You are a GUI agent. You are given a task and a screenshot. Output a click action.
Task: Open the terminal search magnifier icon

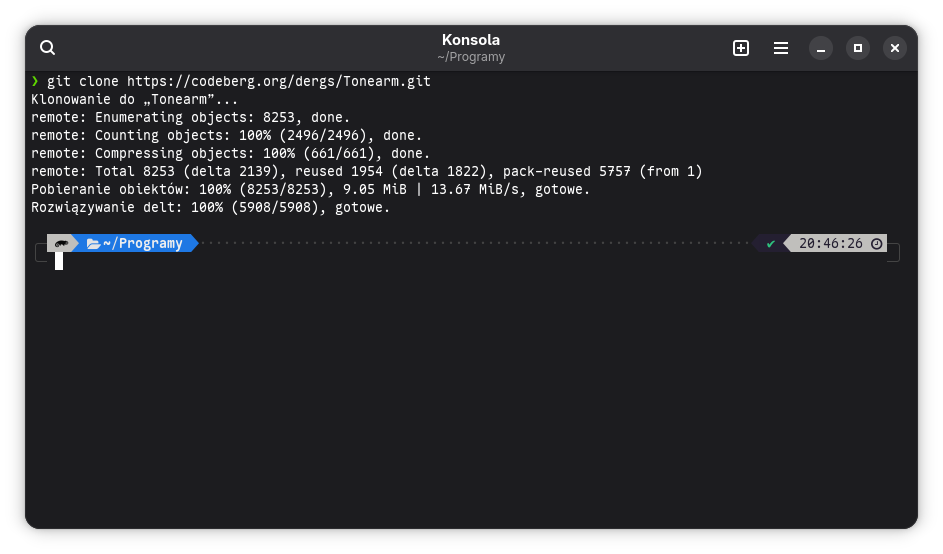[x=48, y=48]
